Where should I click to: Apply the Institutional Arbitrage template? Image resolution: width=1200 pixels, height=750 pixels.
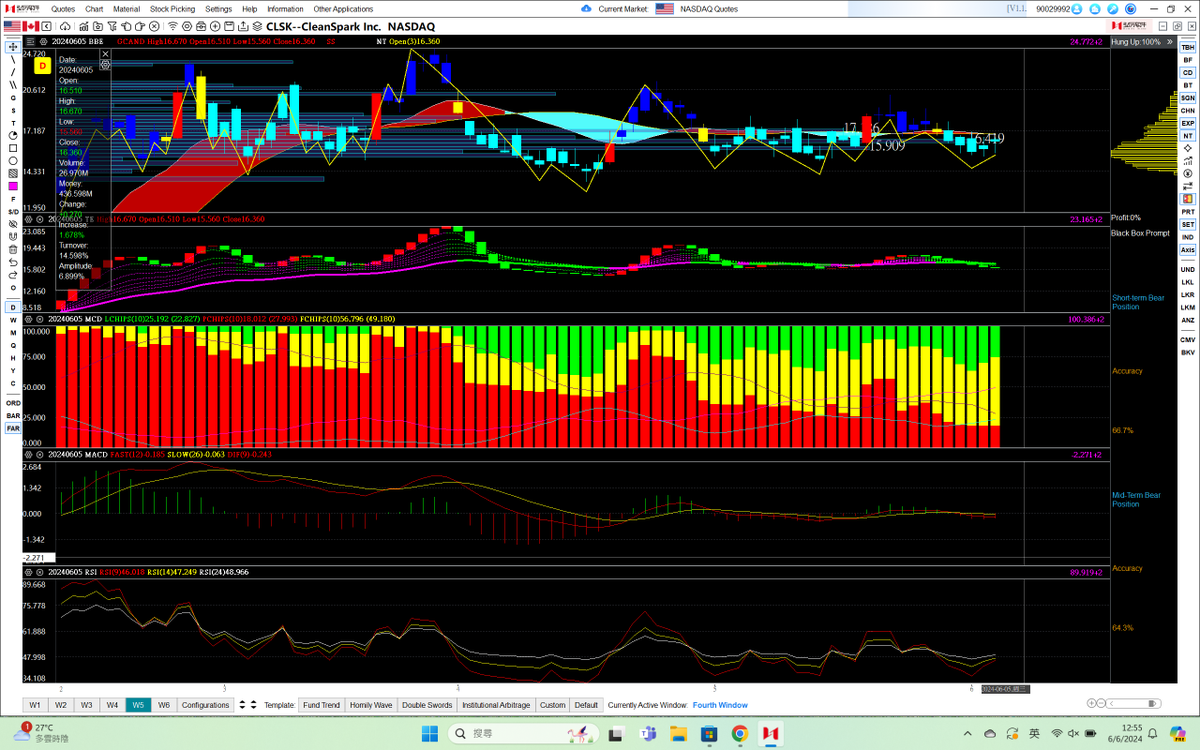tap(496, 705)
